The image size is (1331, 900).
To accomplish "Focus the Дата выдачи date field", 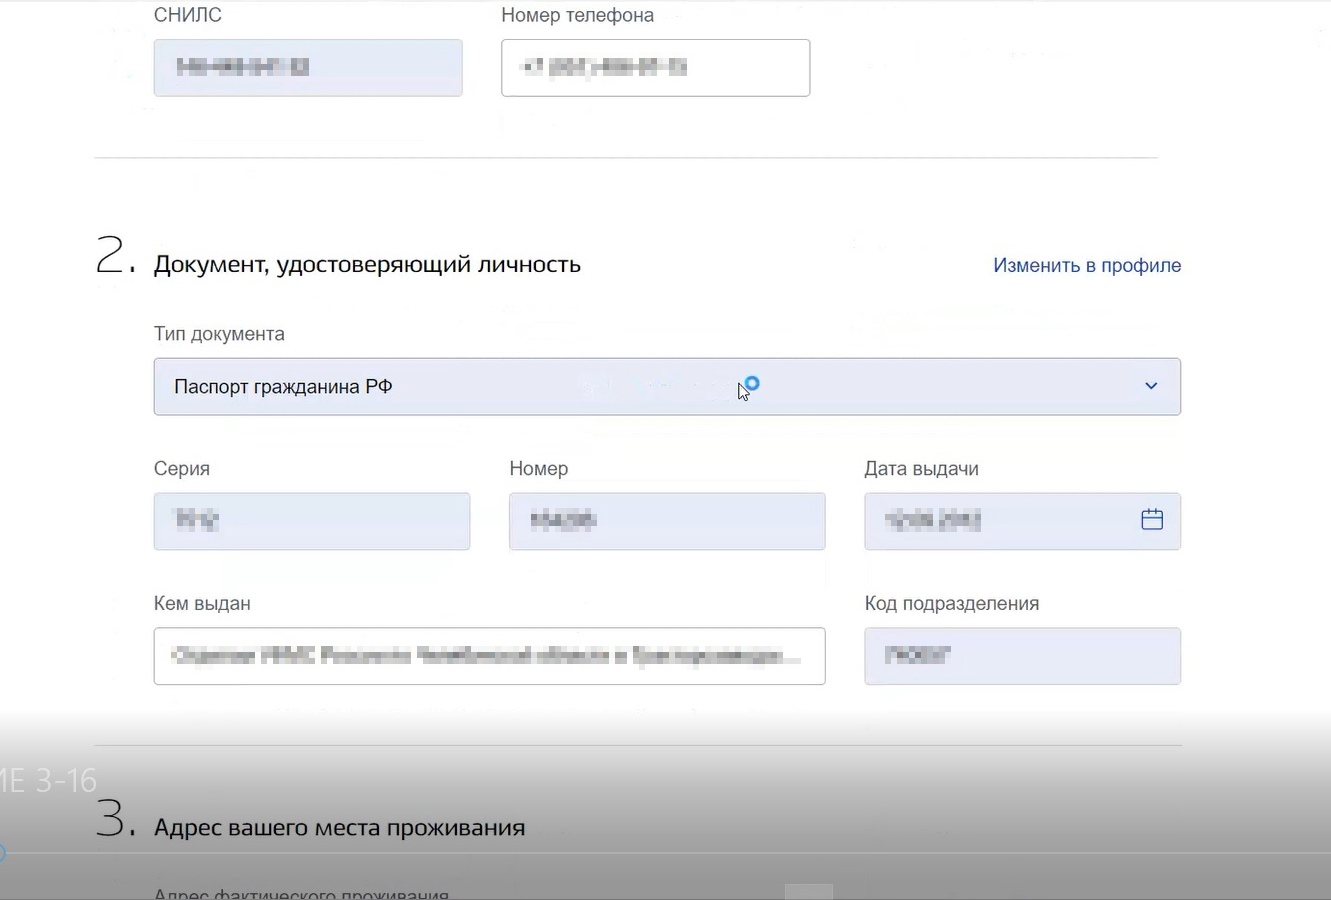I will (1022, 521).
